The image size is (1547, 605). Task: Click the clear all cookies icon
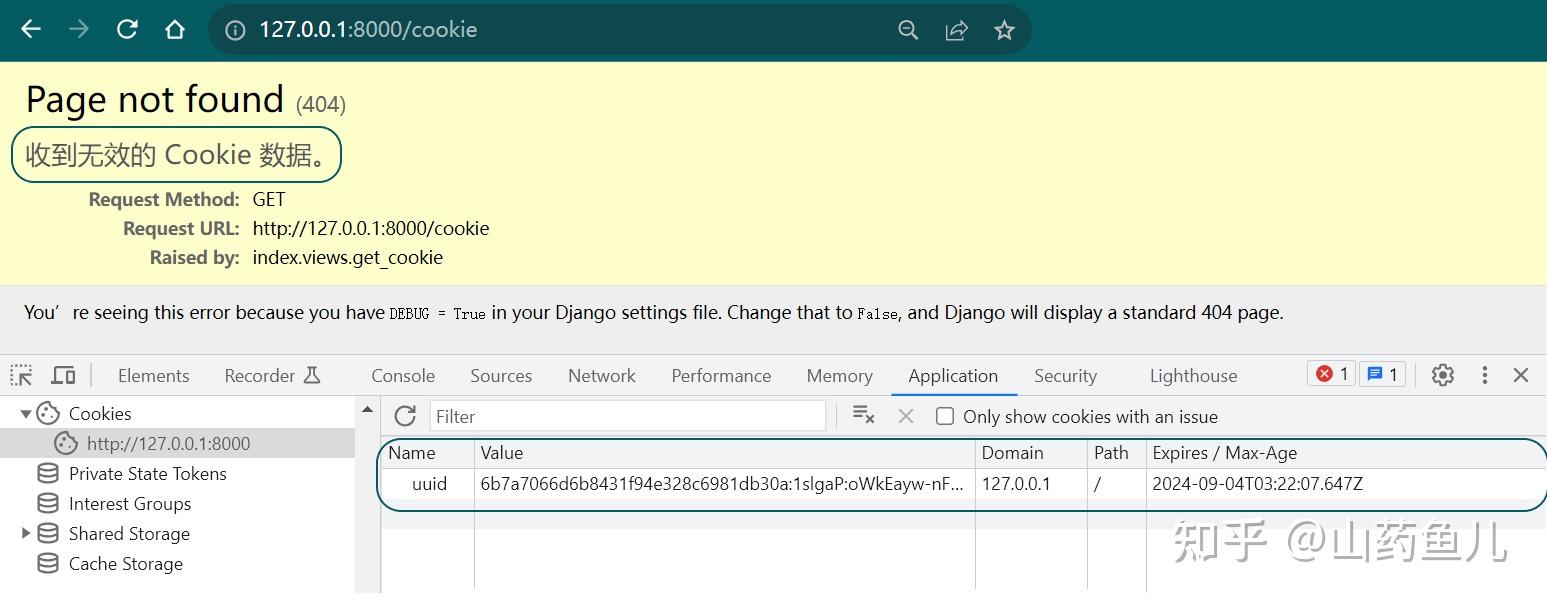862,416
